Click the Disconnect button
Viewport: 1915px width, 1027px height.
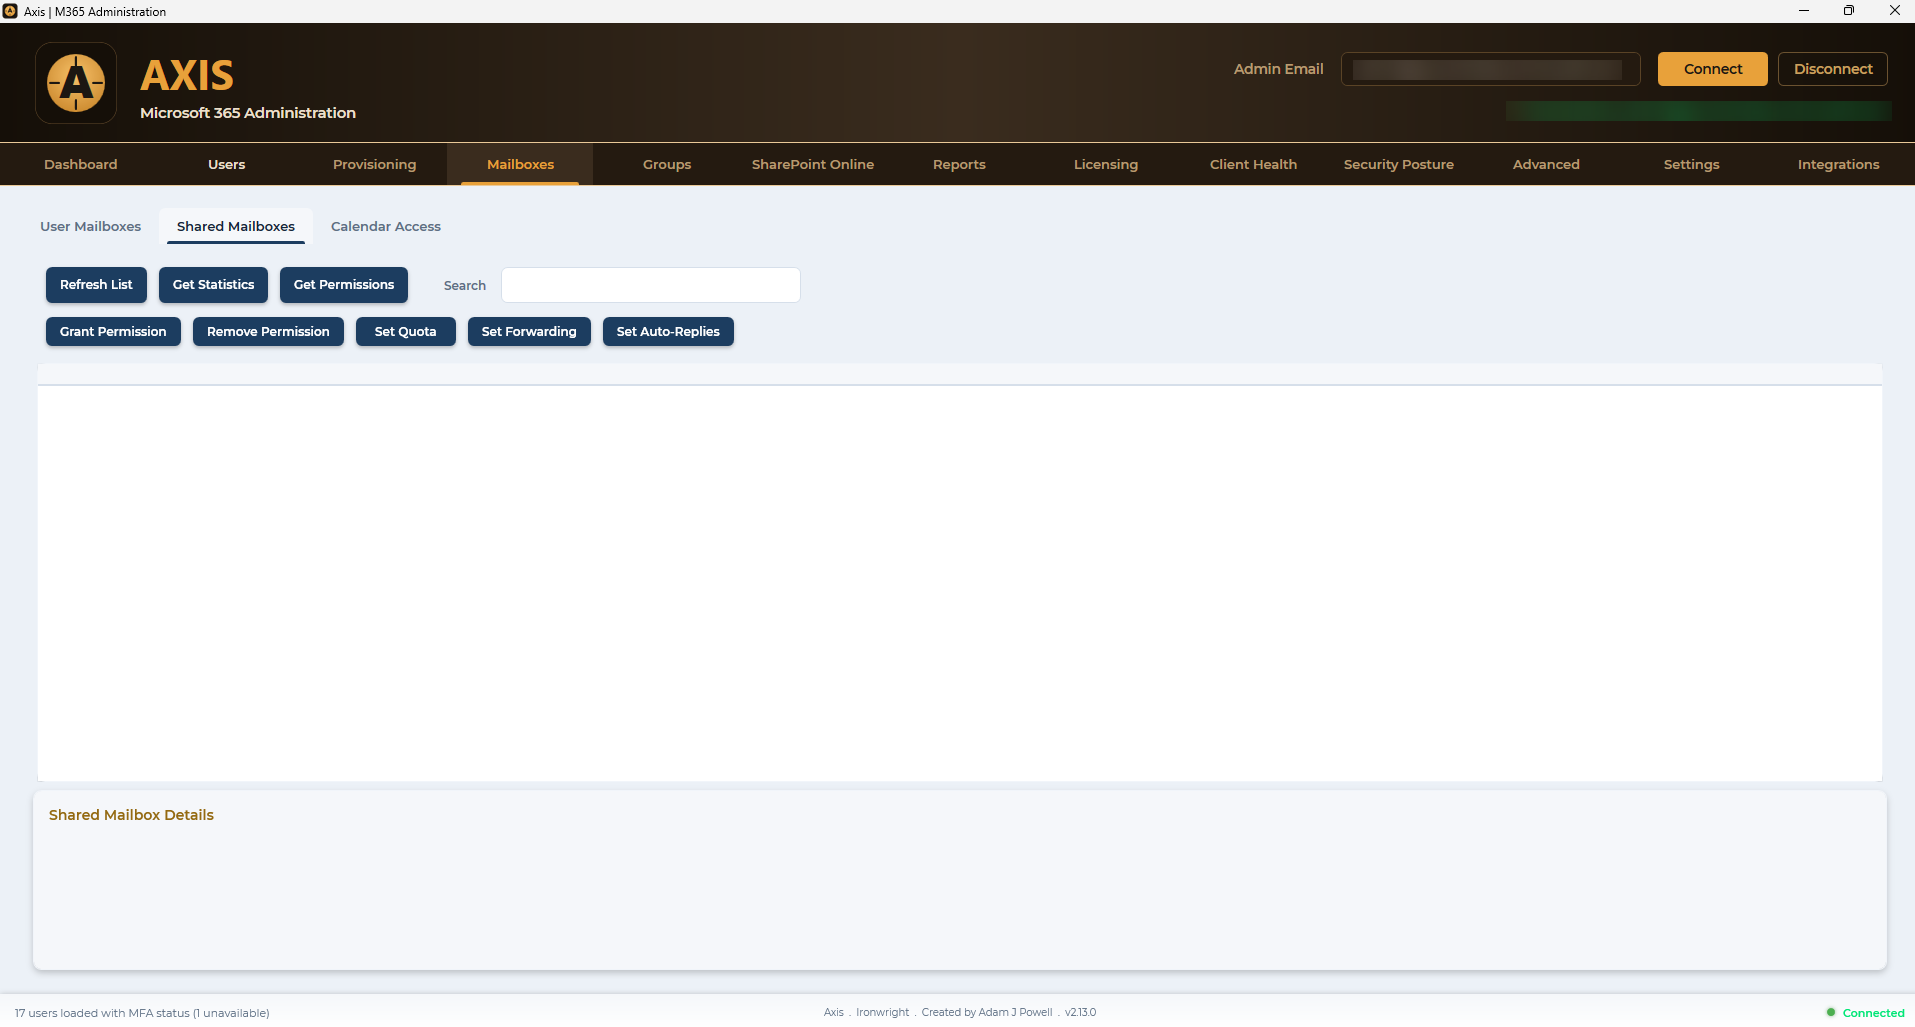point(1833,69)
